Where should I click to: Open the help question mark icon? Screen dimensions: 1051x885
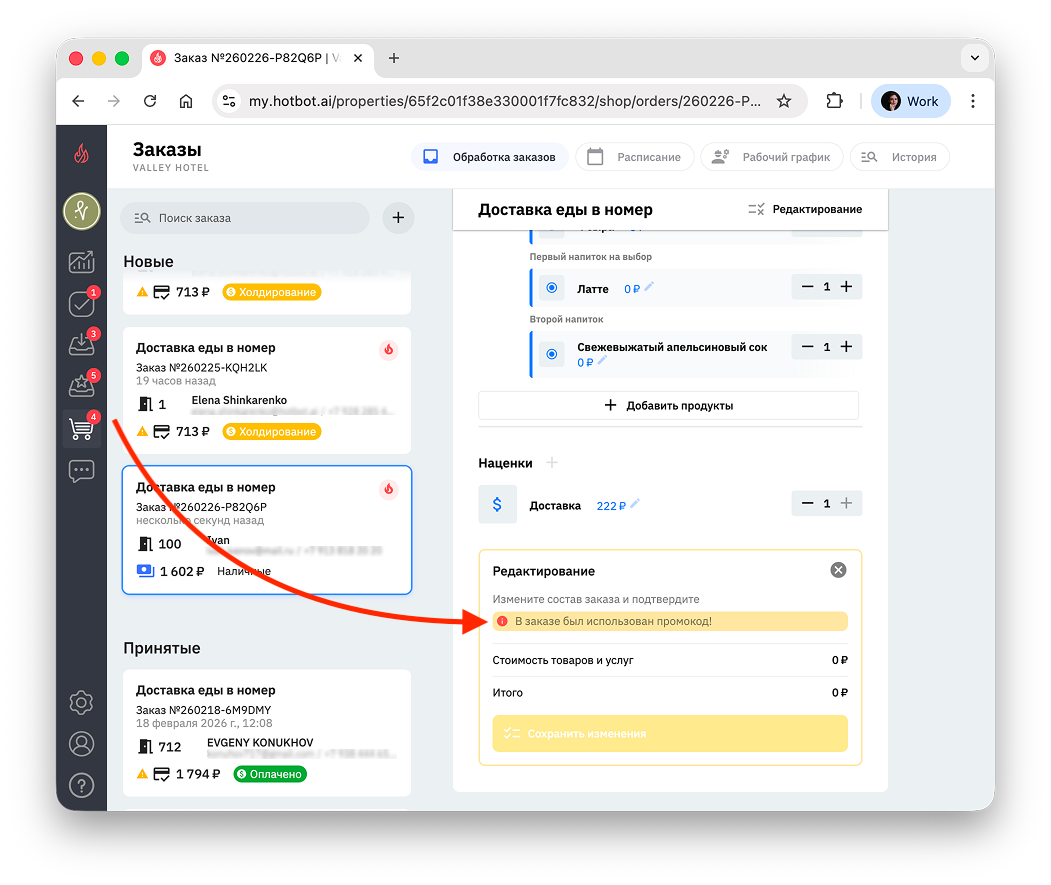coord(81,785)
